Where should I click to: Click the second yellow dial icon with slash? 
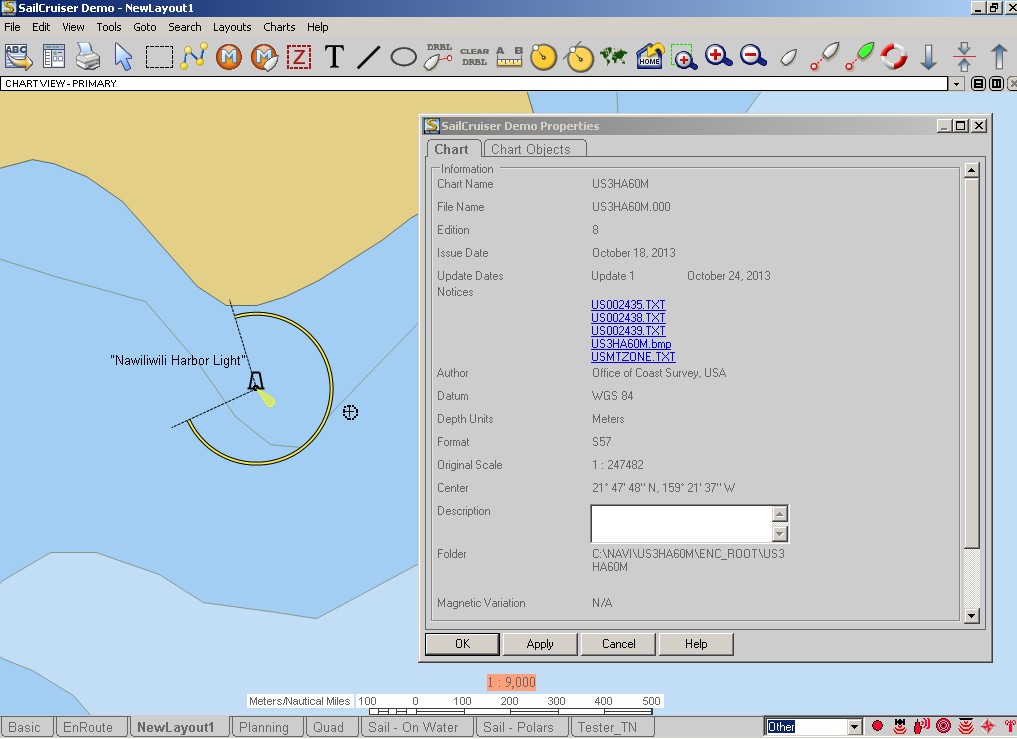click(x=579, y=57)
